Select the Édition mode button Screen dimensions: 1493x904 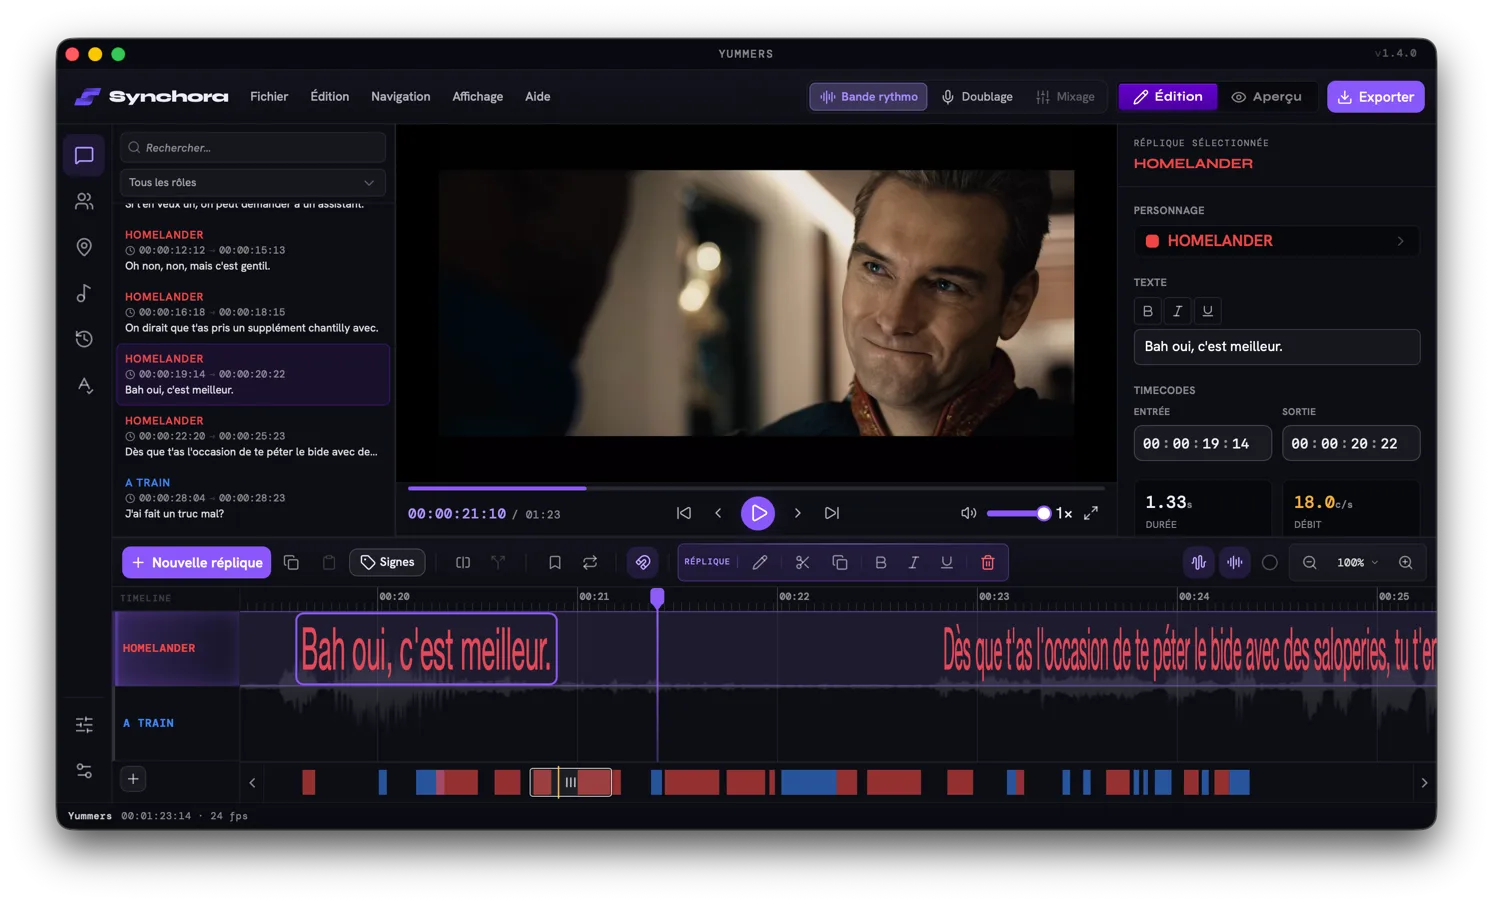(x=1168, y=97)
